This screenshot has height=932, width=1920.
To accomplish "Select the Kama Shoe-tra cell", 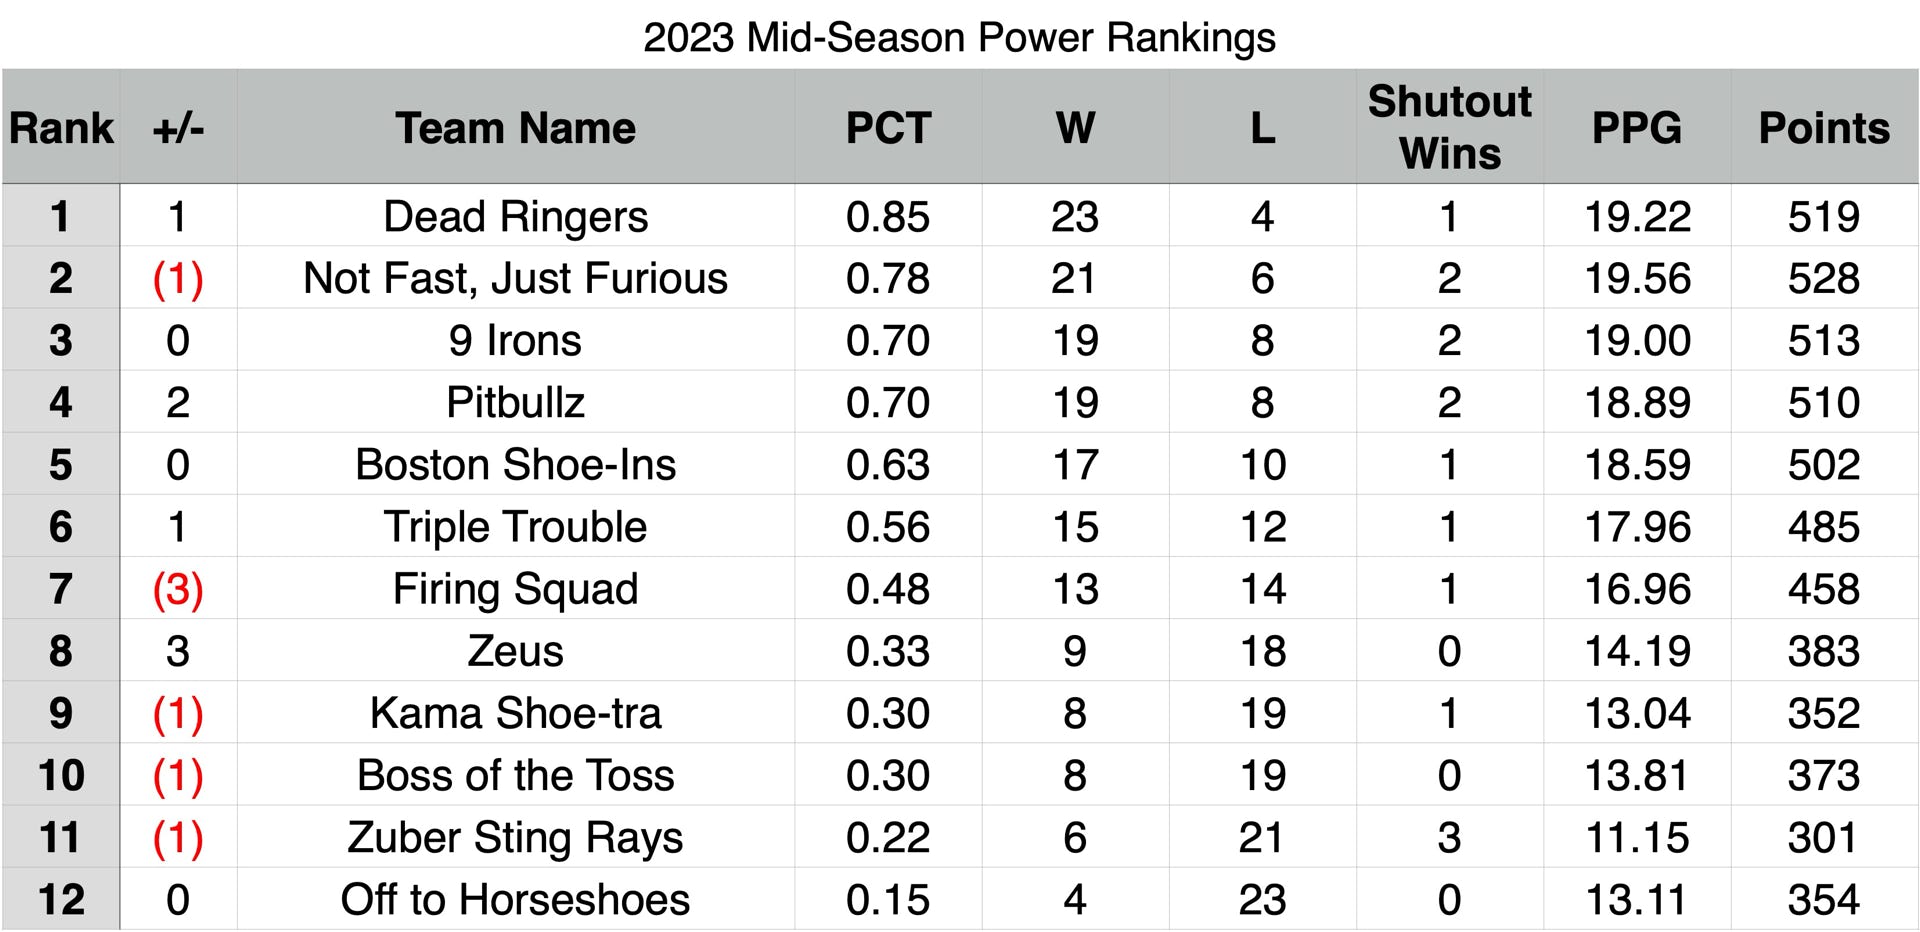I will point(516,712).
